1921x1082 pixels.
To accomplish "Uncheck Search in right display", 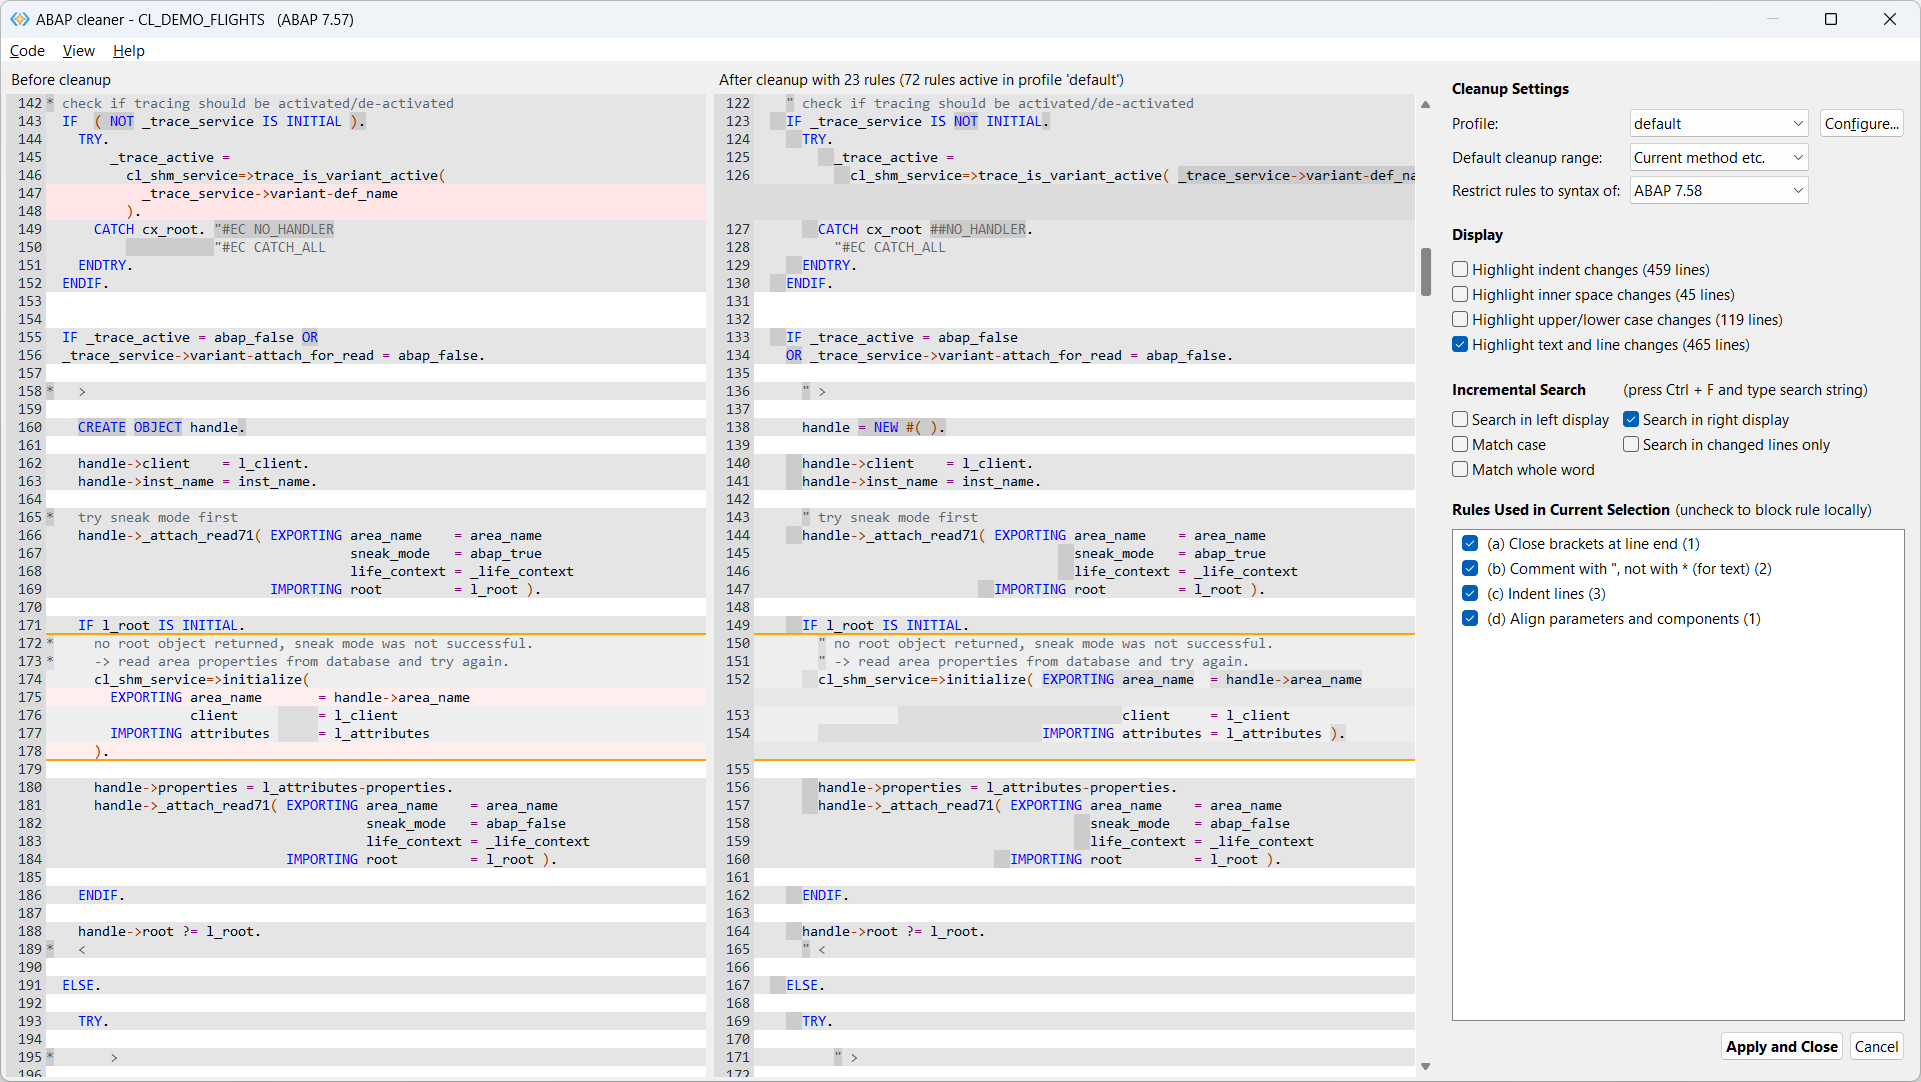I will pyautogui.click(x=1631, y=420).
